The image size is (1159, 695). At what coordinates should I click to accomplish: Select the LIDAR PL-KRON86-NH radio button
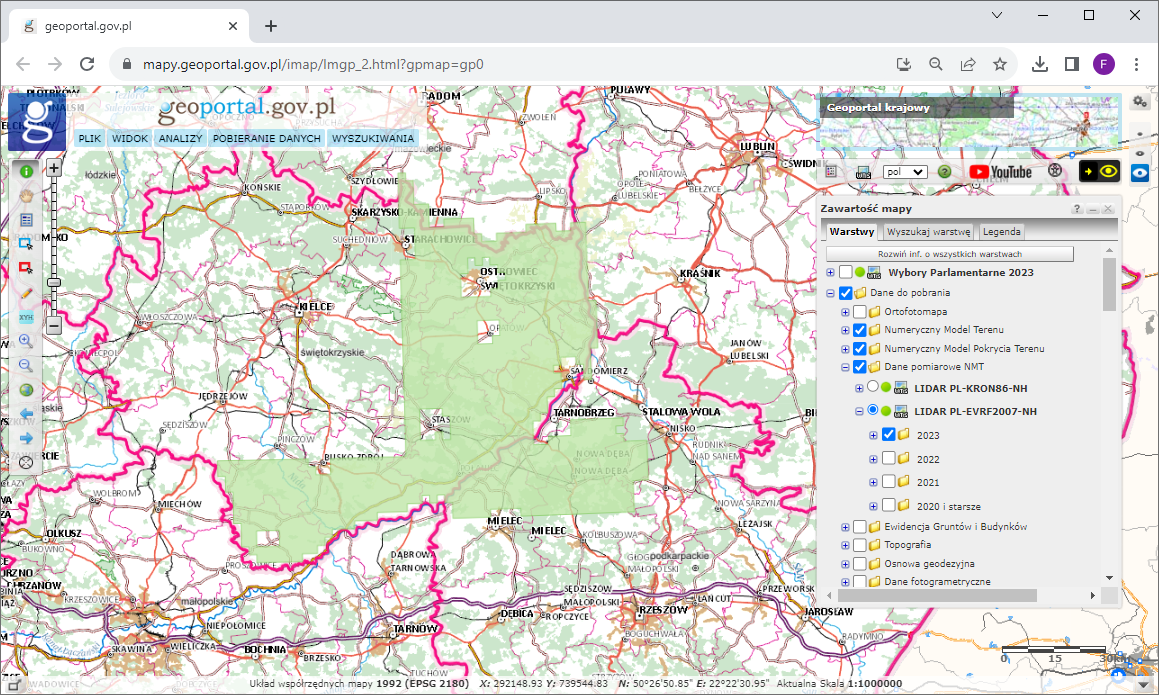click(873, 388)
